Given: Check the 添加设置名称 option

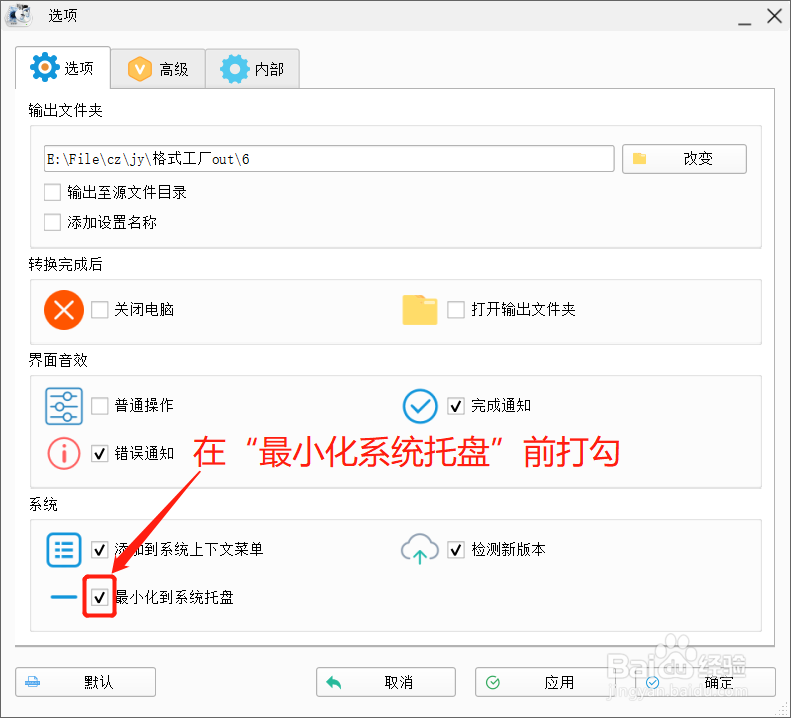Looking at the screenshot, I should click(52, 223).
